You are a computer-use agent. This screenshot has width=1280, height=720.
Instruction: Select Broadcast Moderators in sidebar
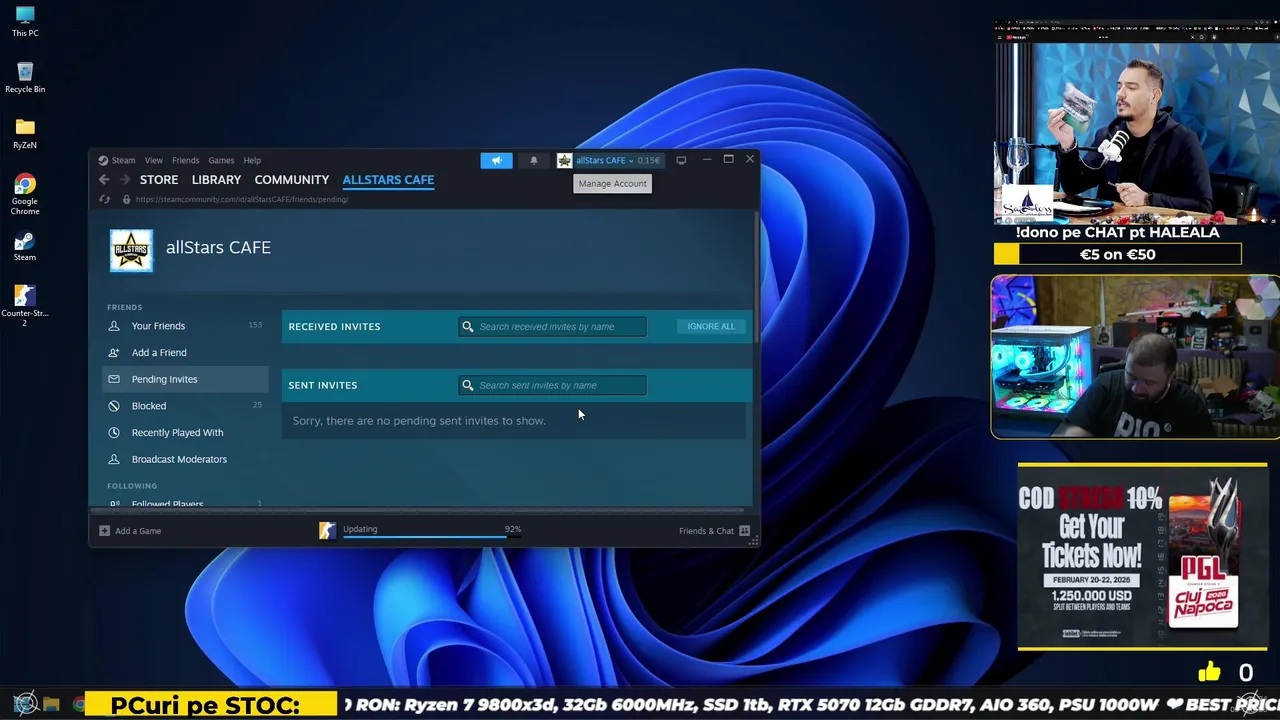[x=185, y=459]
